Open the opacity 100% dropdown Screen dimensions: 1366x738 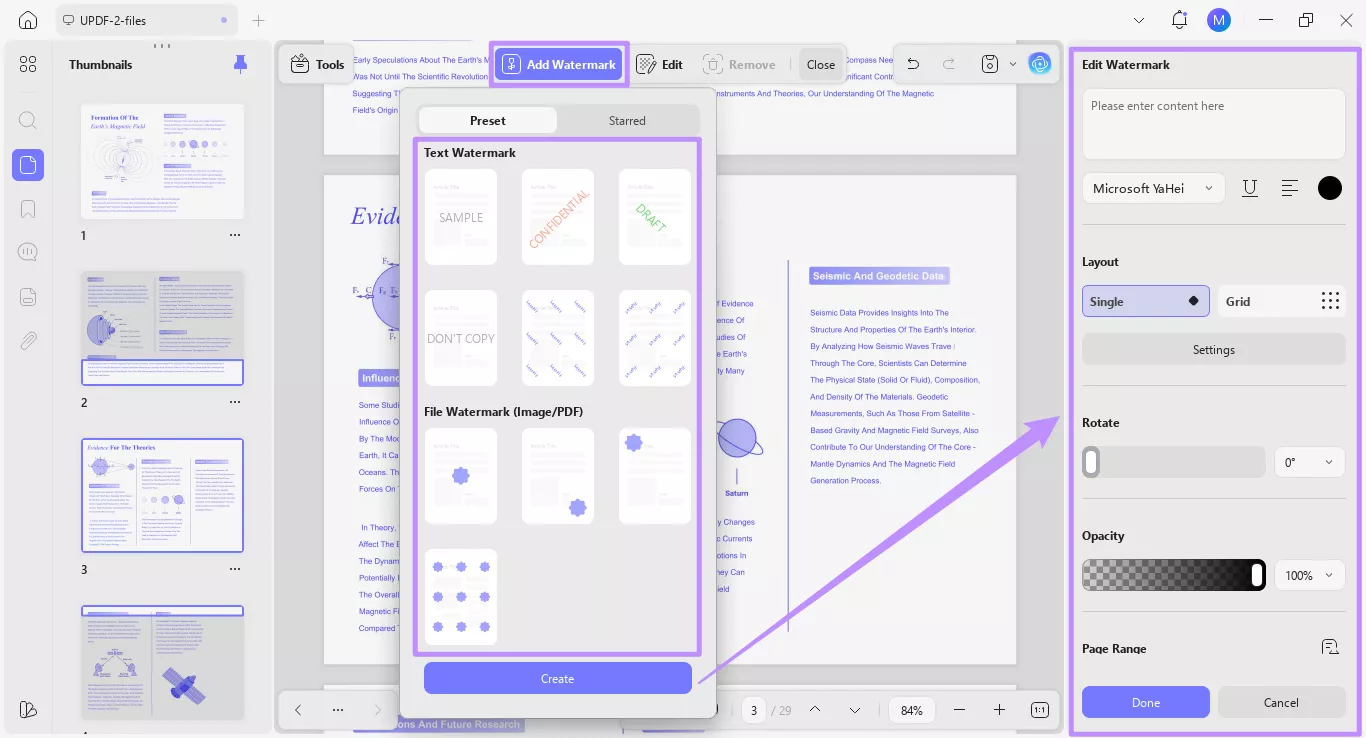[1309, 575]
